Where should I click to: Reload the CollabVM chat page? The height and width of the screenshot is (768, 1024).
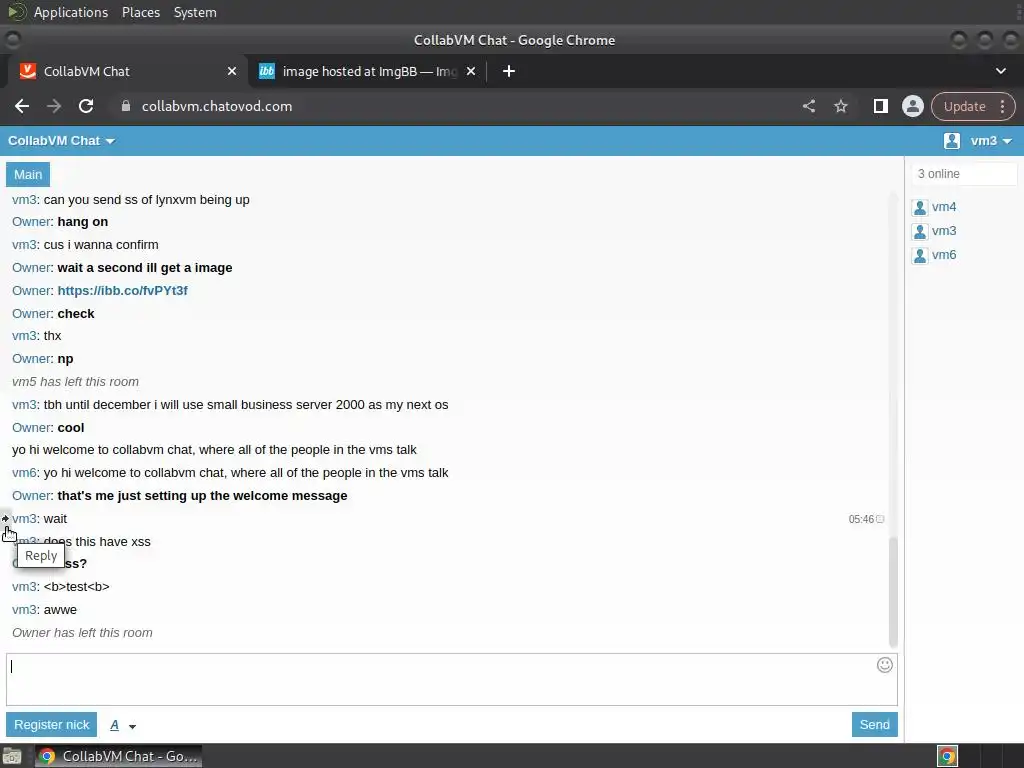tap(86, 106)
